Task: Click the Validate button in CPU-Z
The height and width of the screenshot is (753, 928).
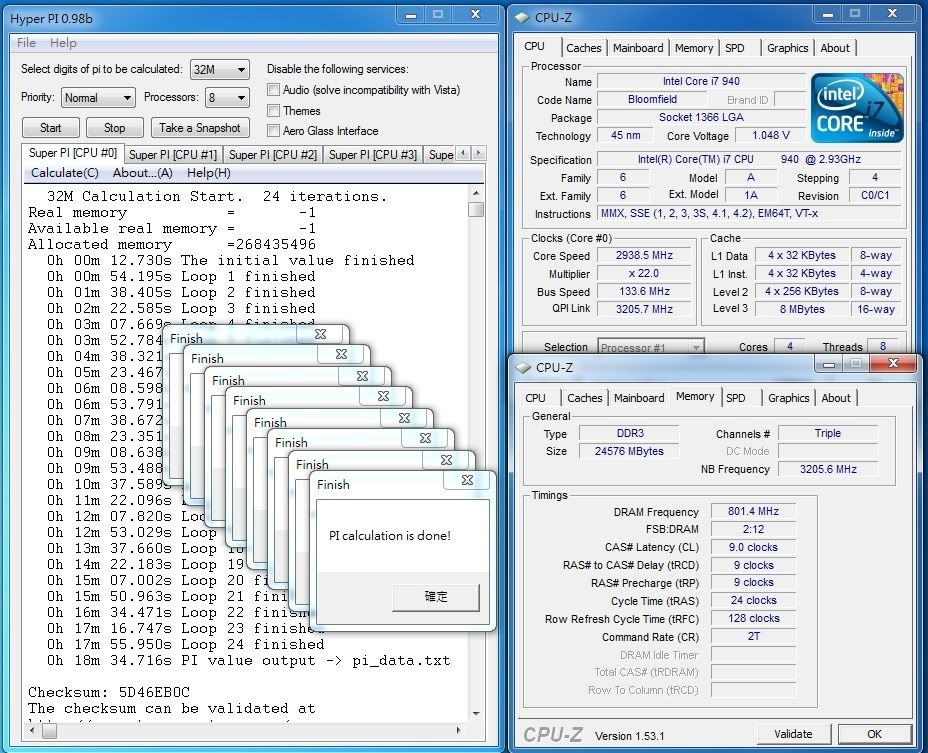Action: click(x=793, y=734)
